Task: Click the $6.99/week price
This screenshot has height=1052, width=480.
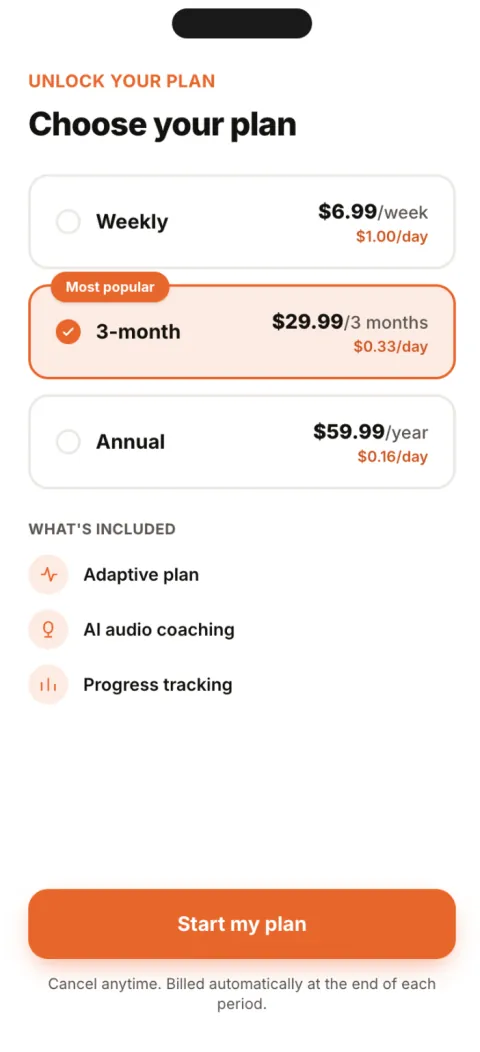Action: click(x=373, y=213)
